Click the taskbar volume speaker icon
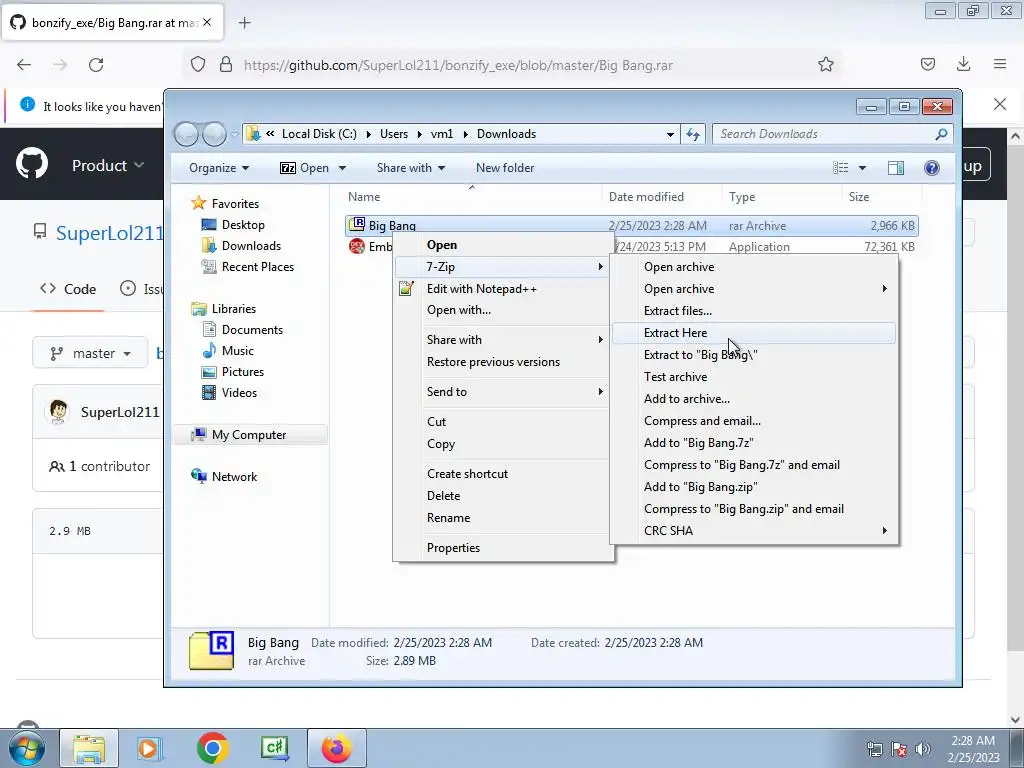This screenshot has height=768, width=1024. [x=923, y=749]
